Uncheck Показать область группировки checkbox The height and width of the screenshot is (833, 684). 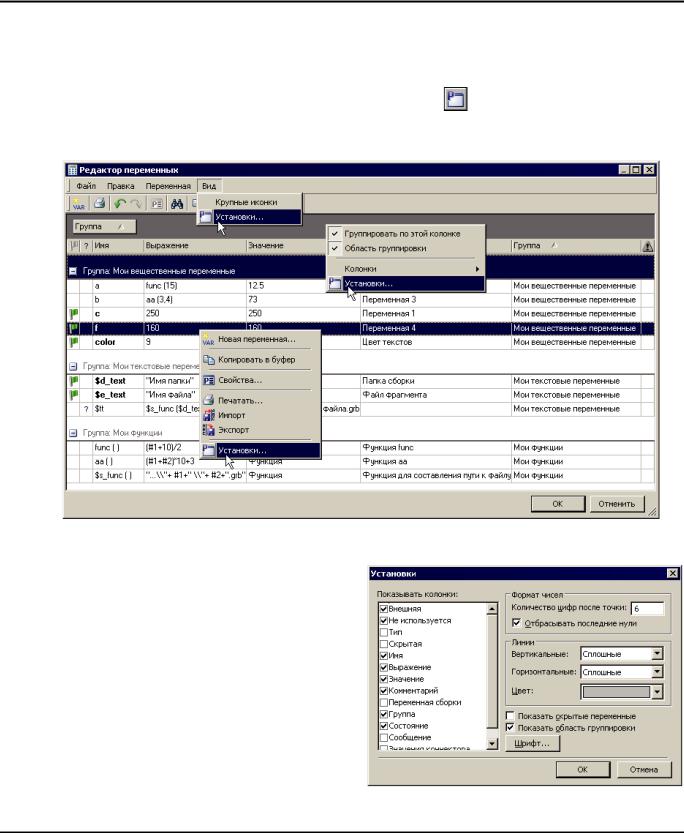510,727
